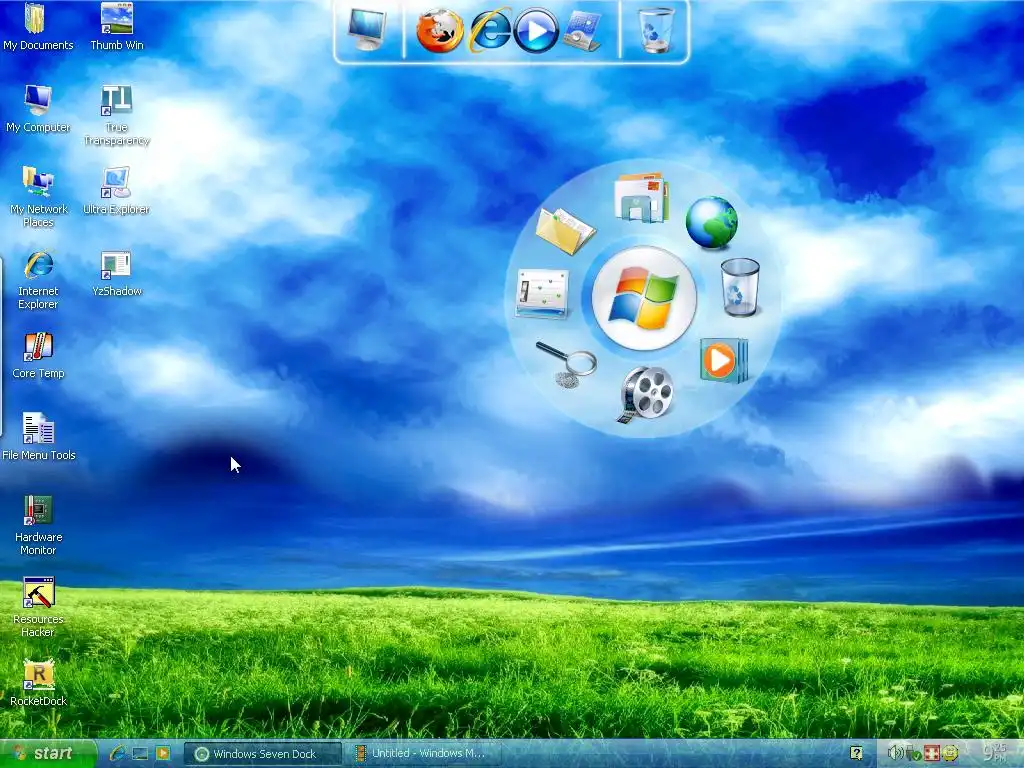The height and width of the screenshot is (768, 1024).
Task: Open the calendar notes icon in circle dock
Action: [542, 293]
